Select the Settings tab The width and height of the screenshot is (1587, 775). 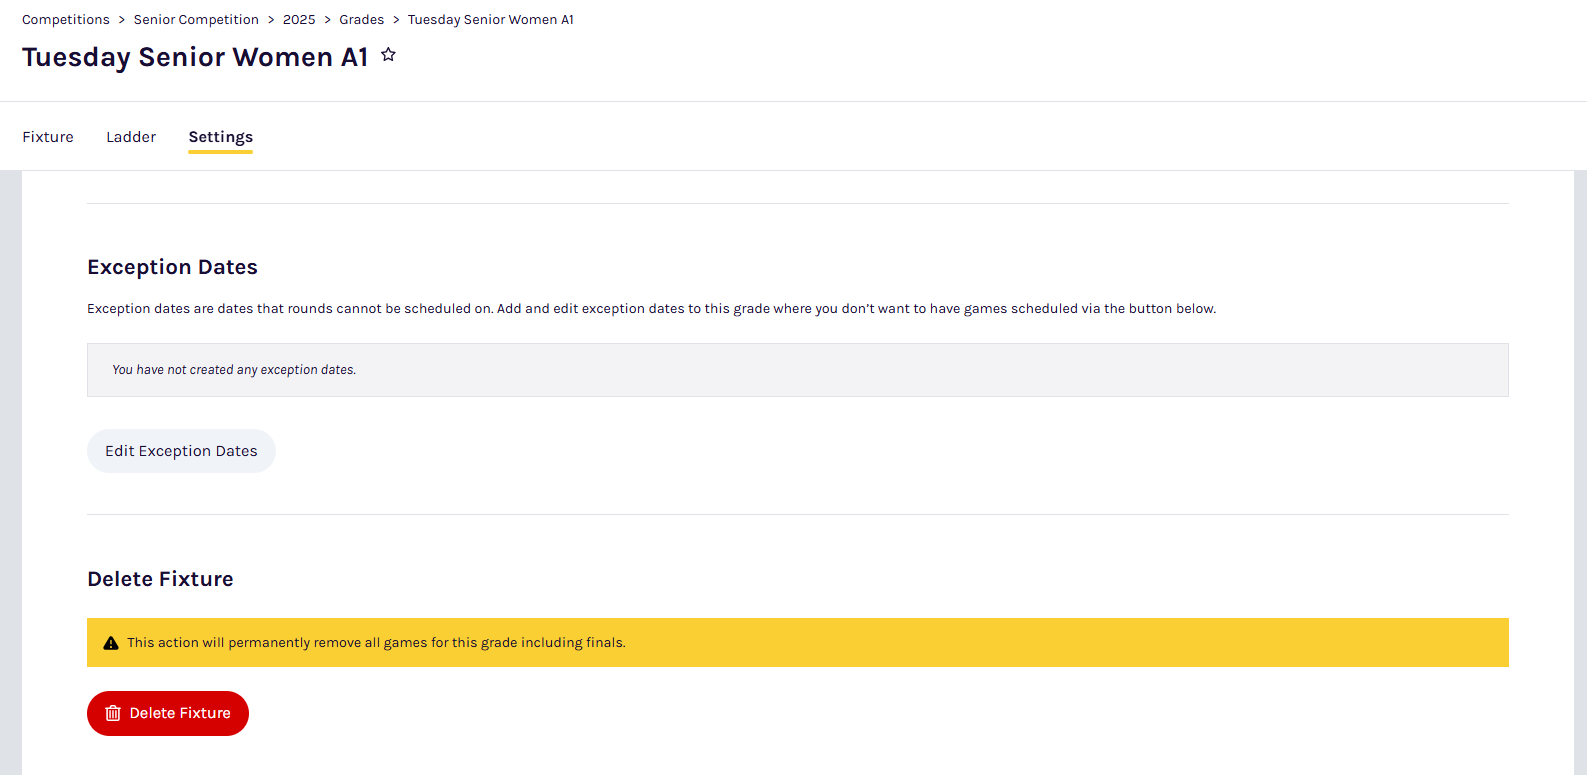(220, 137)
